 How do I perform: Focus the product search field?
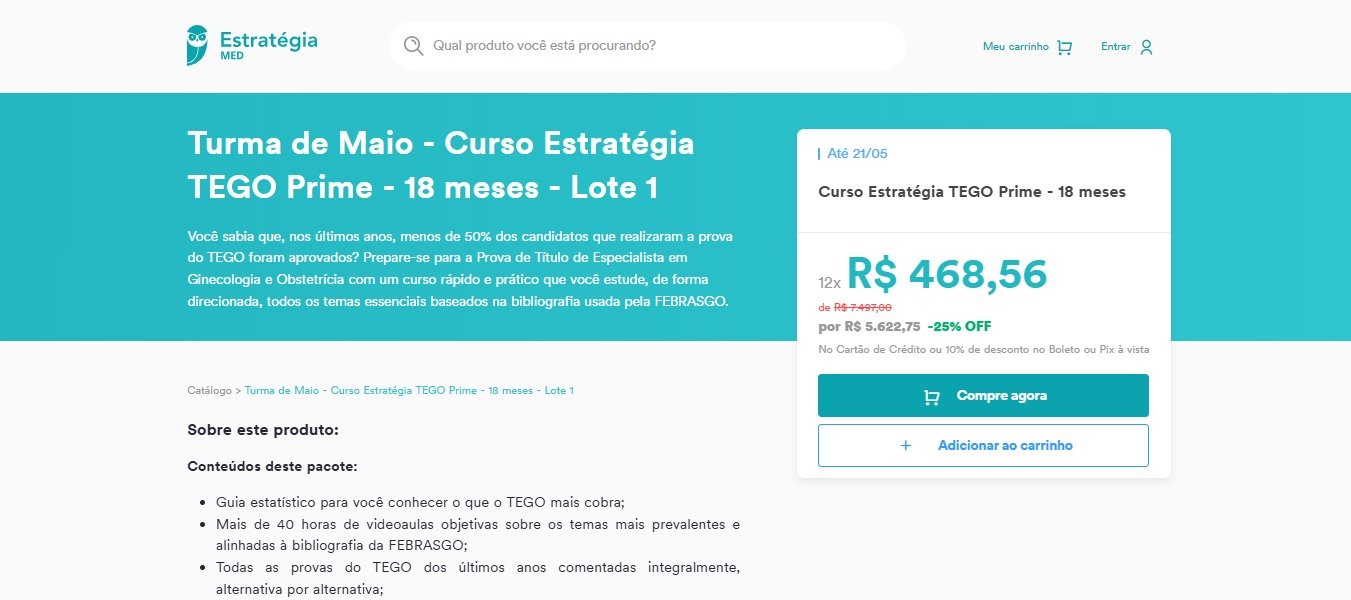pyautogui.click(x=647, y=46)
